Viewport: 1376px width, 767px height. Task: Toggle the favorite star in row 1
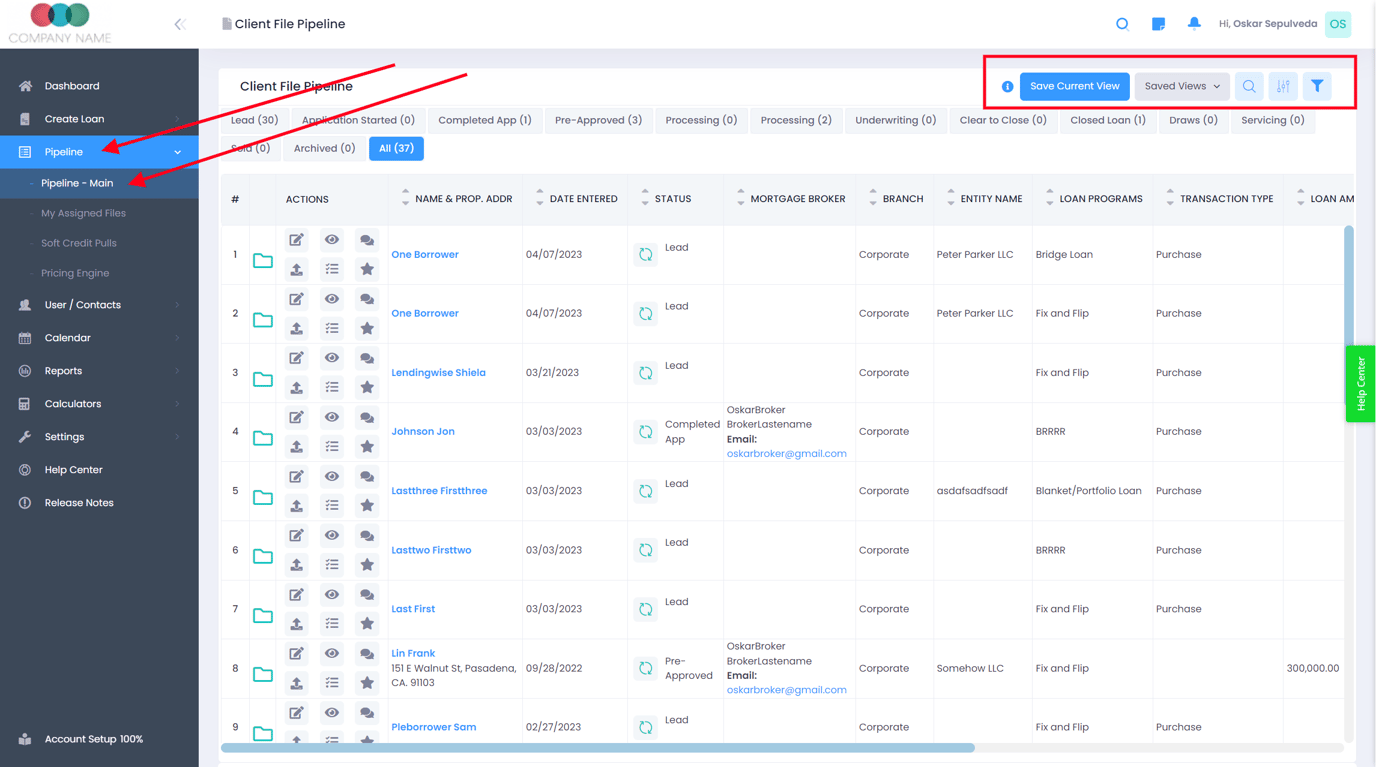pyautogui.click(x=367, y=269)
